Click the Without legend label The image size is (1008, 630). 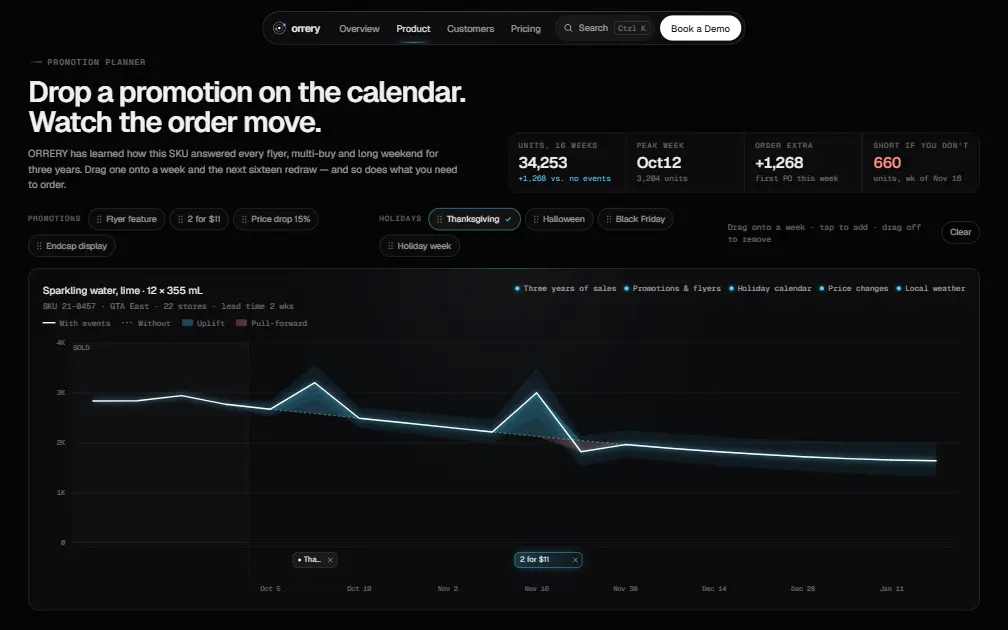[154, 323]
